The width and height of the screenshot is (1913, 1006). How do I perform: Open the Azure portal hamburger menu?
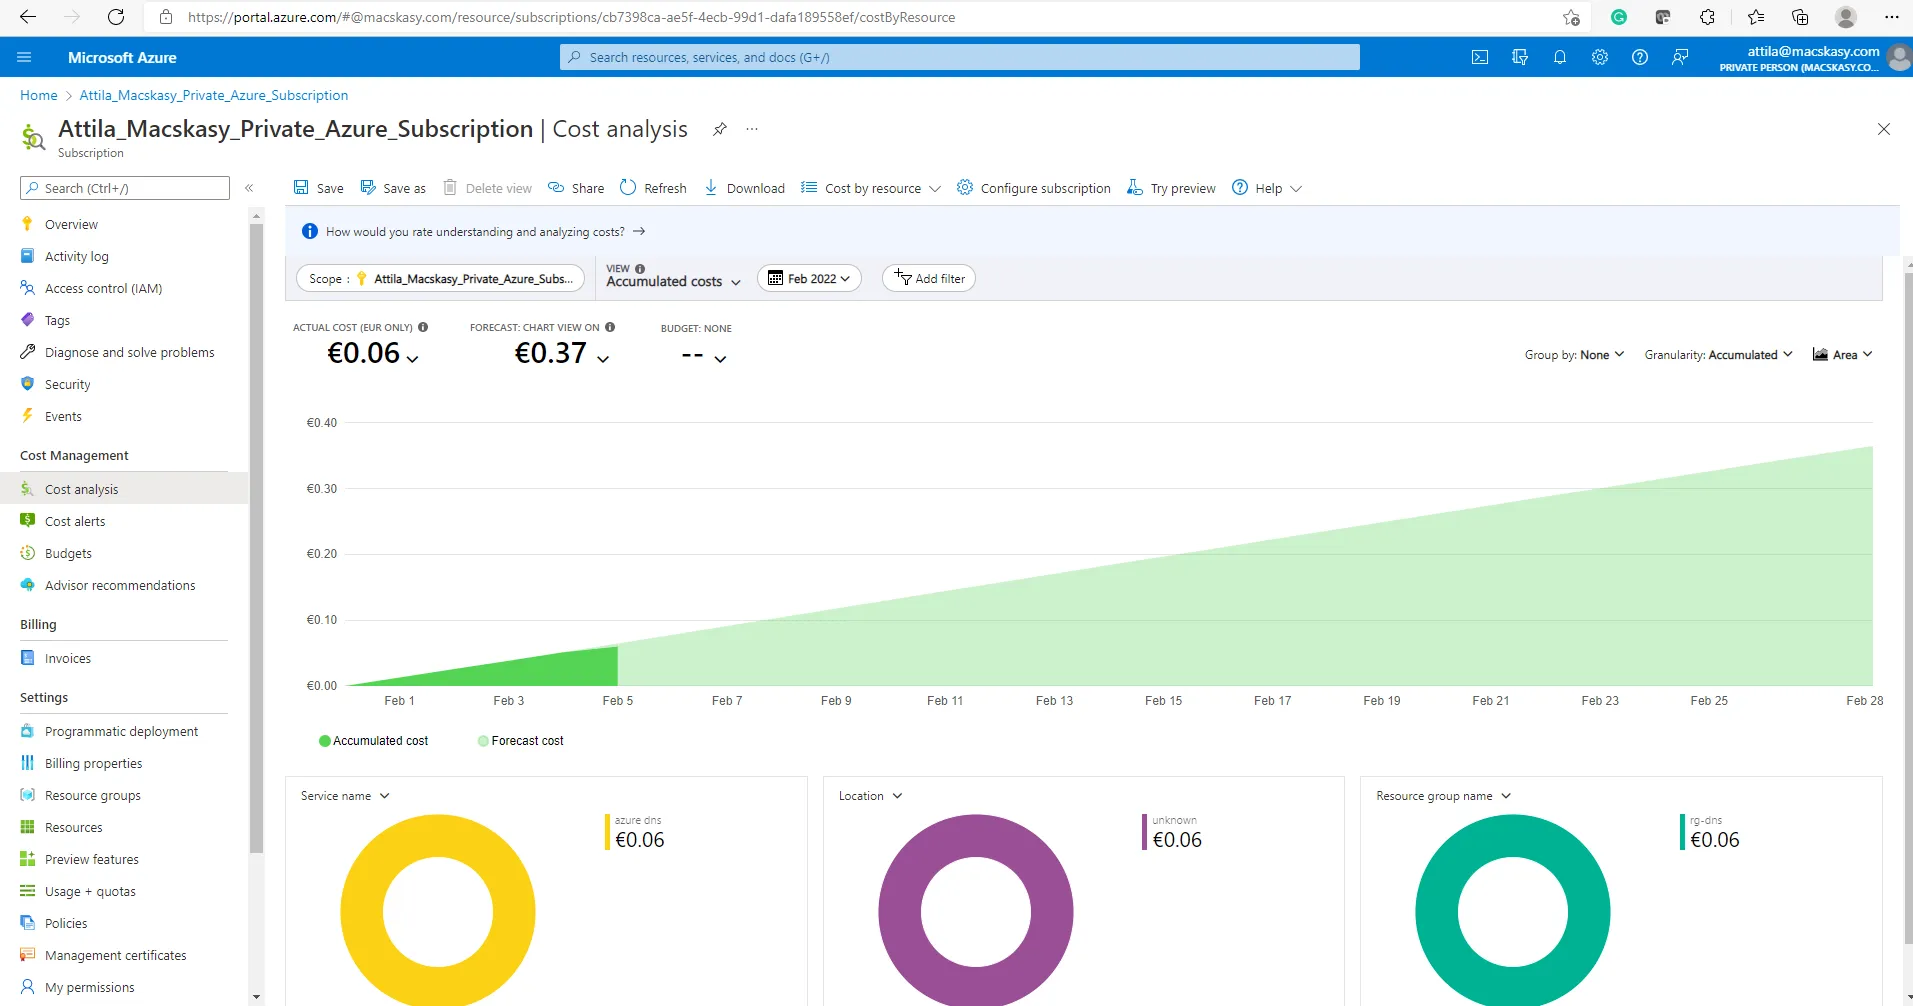24,57
